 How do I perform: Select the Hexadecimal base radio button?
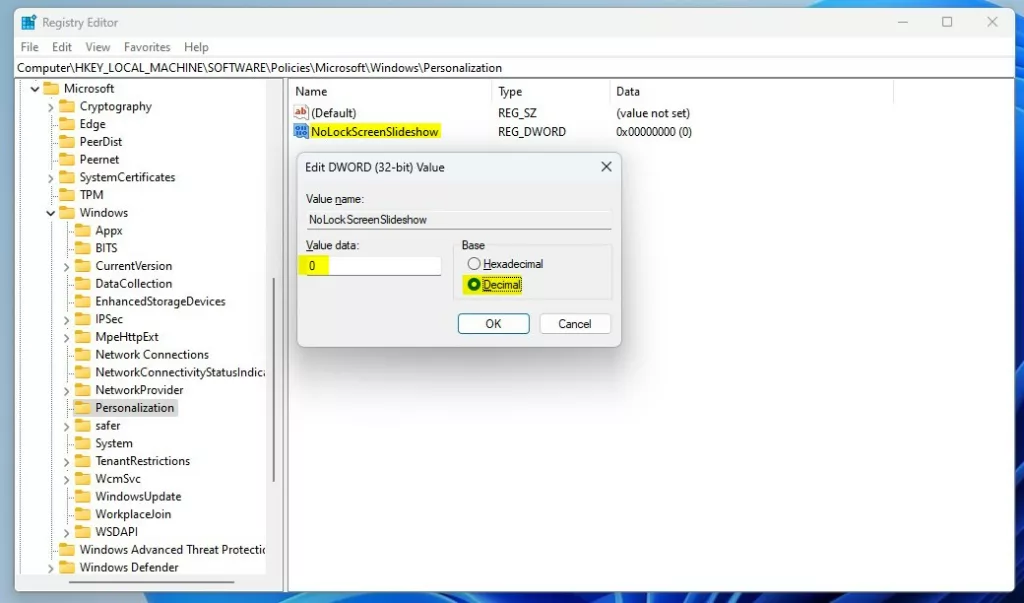pyautogui.click(x=473, y=264)
